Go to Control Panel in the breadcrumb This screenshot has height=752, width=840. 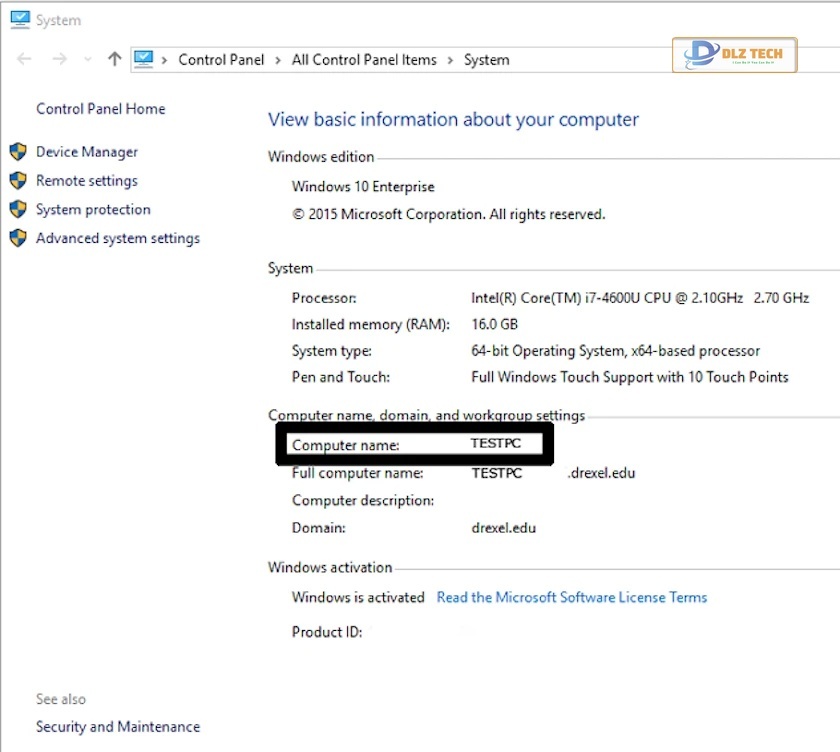coord(221,60)
